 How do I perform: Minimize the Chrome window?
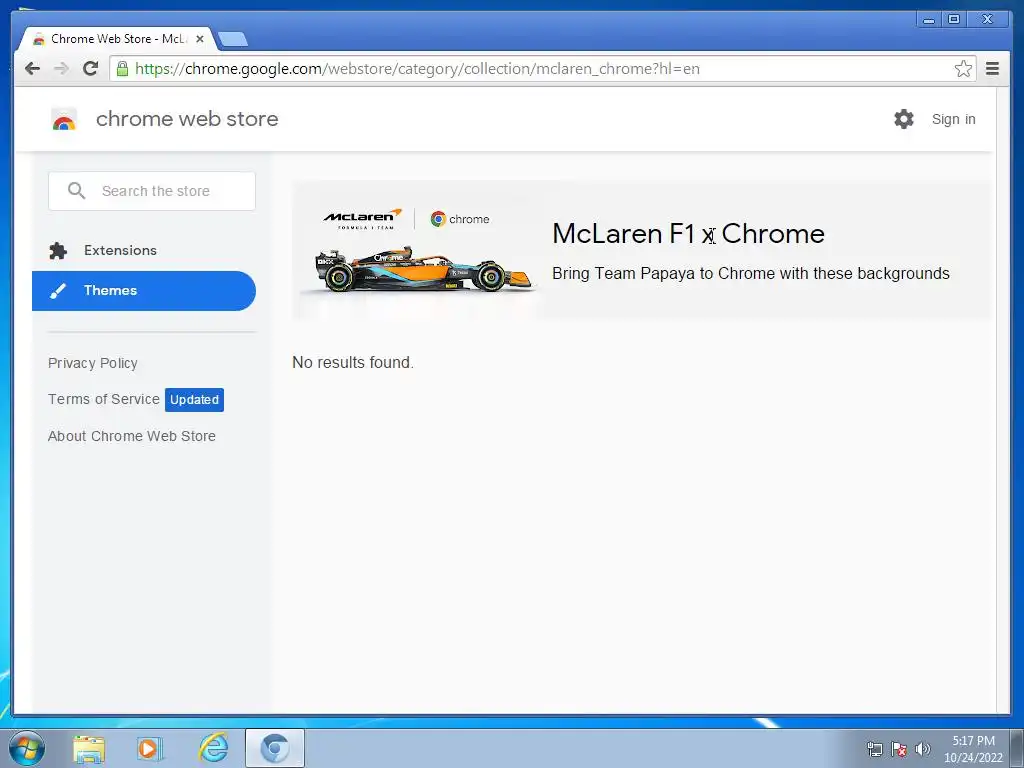(929, 20)
